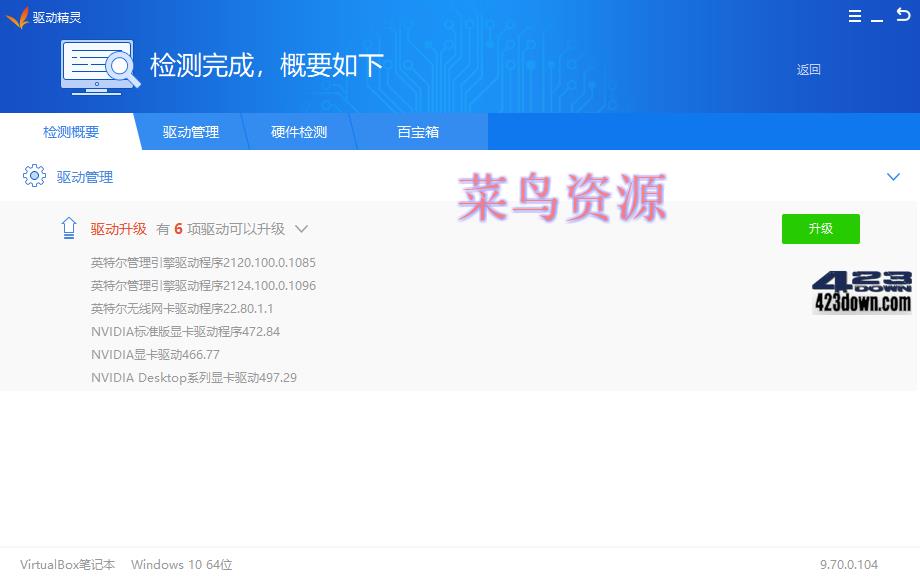Go to the 百宝箱 tab

click(x=418, y=132)
